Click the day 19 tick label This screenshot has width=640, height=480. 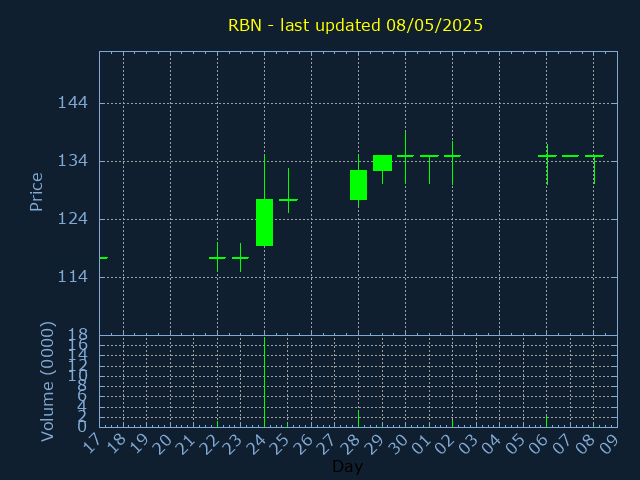tap(138, 443)
